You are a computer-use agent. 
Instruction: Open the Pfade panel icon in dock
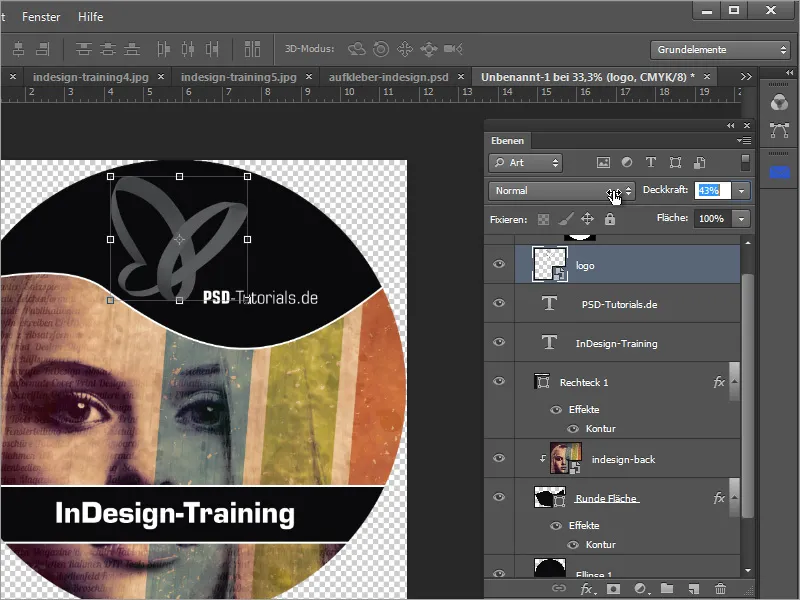pos(779,130)
